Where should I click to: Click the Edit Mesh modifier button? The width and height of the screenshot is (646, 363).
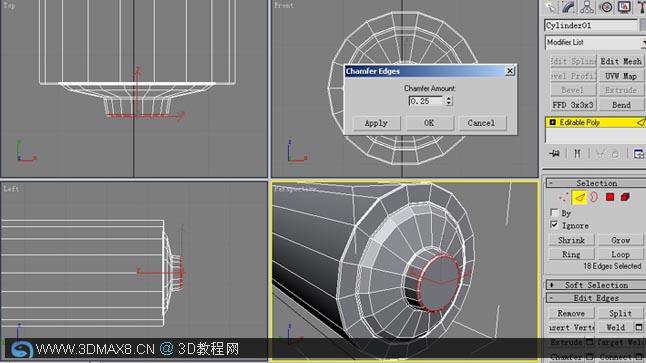[x=621, y=61]
